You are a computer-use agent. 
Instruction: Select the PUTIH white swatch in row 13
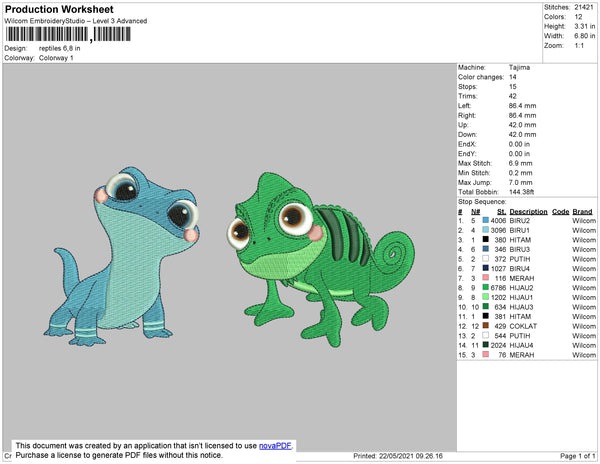(486, 335)
